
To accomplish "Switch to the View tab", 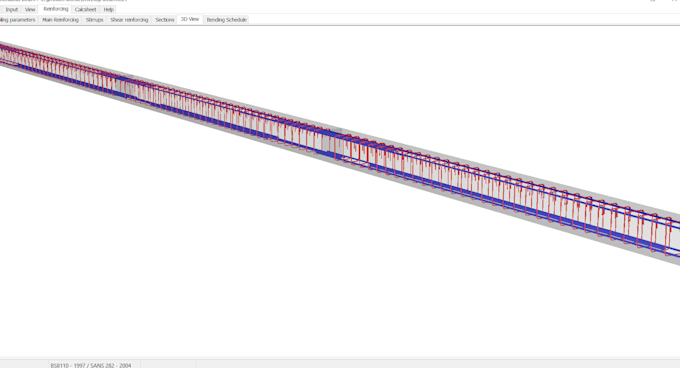I will (x=30, y=10).
